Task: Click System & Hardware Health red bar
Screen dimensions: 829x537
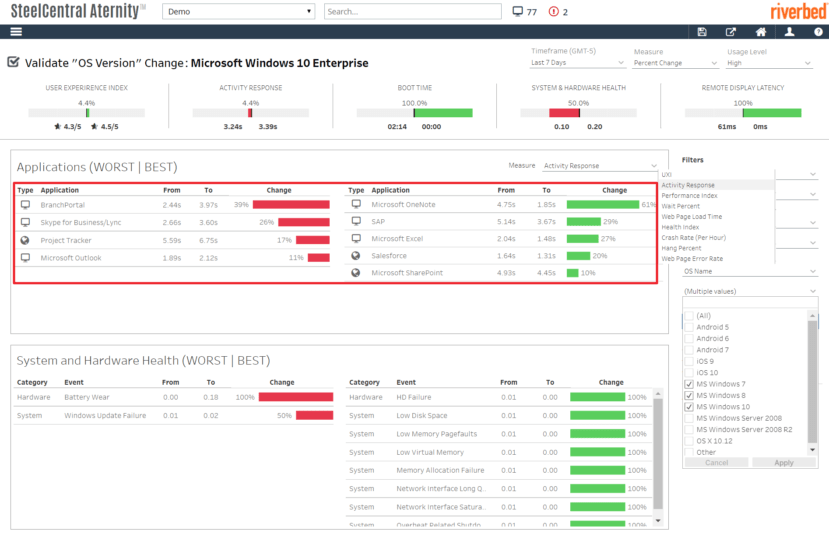Action: click(564, 113)
